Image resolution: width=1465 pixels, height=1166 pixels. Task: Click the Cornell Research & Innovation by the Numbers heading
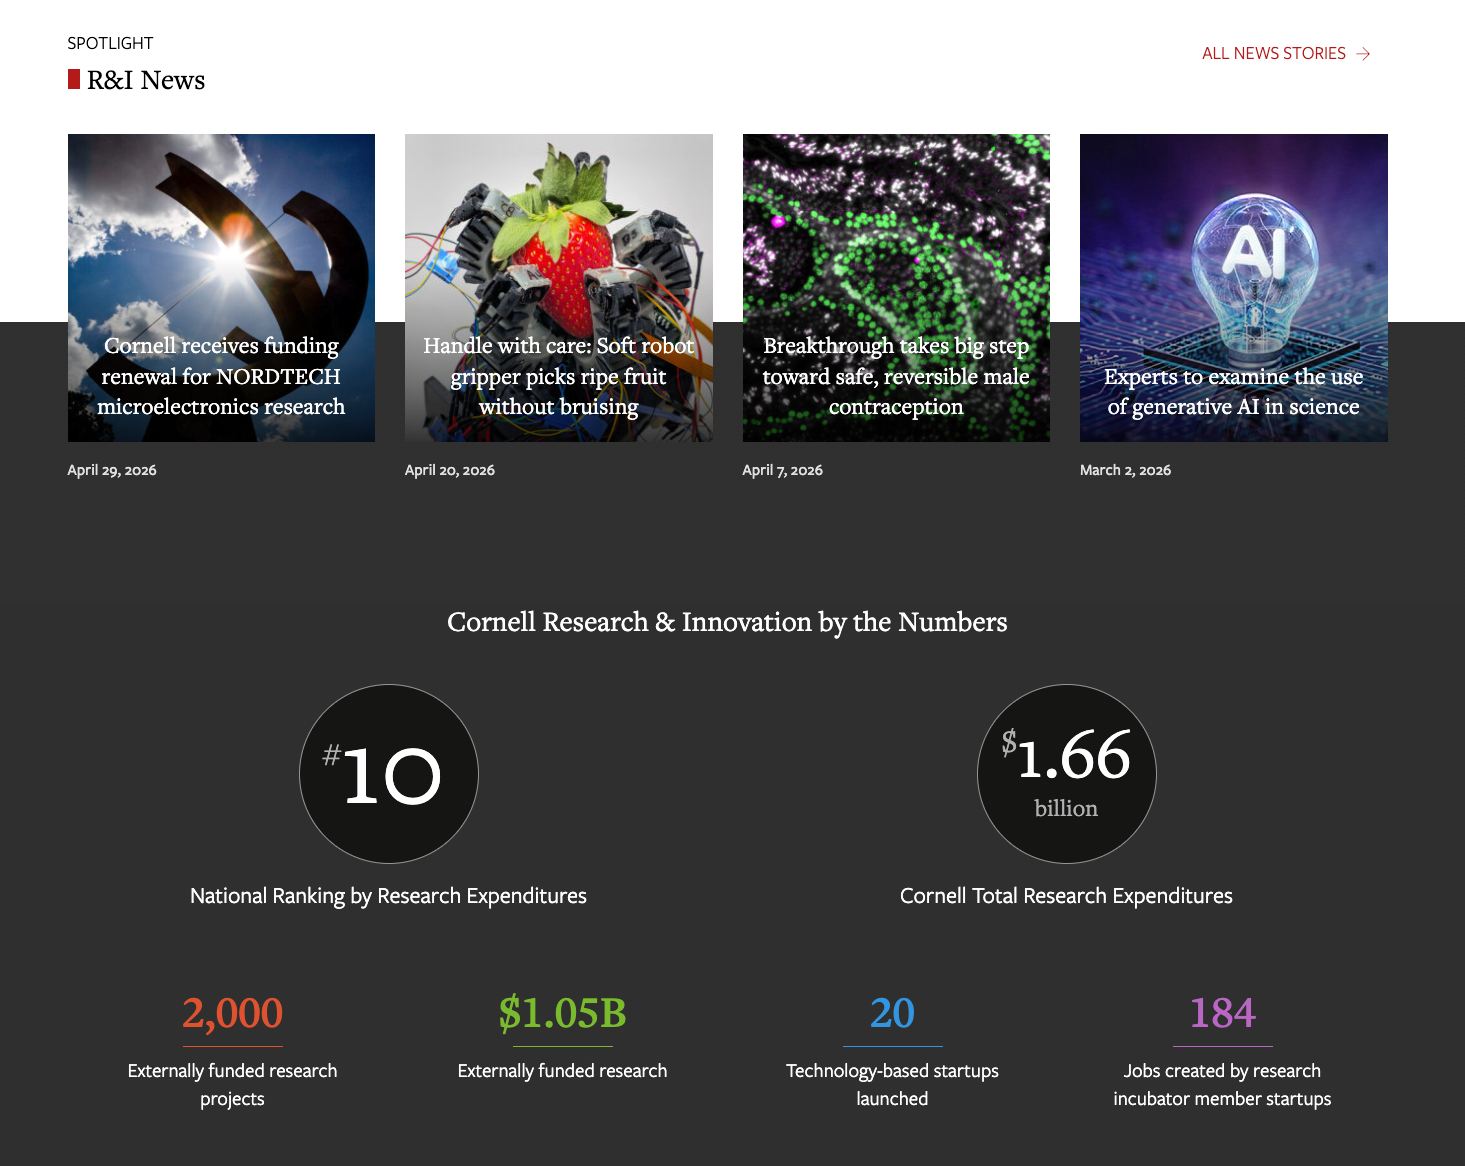coord(727,622)
